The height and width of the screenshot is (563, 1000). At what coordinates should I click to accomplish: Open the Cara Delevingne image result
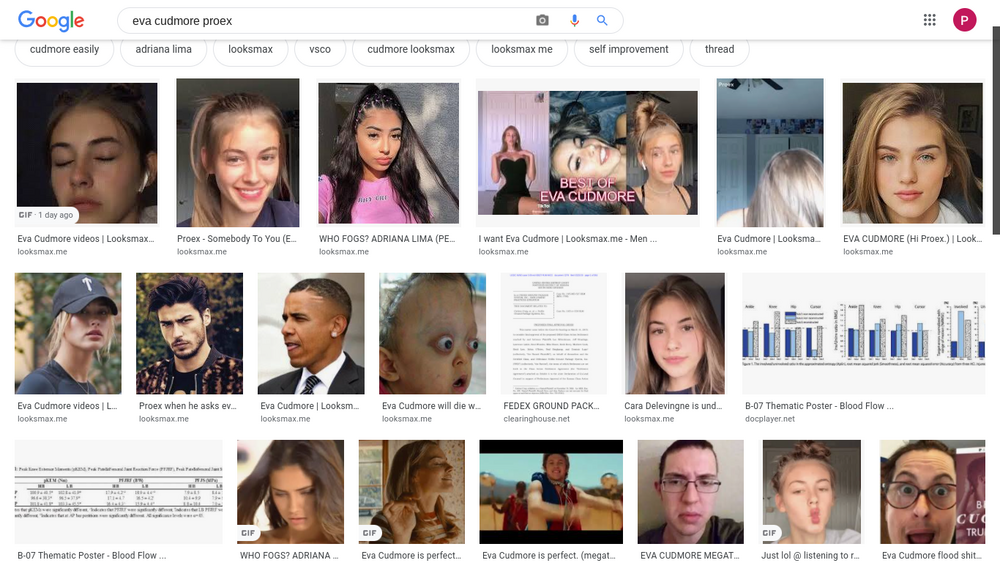click(x=675, y=333)
